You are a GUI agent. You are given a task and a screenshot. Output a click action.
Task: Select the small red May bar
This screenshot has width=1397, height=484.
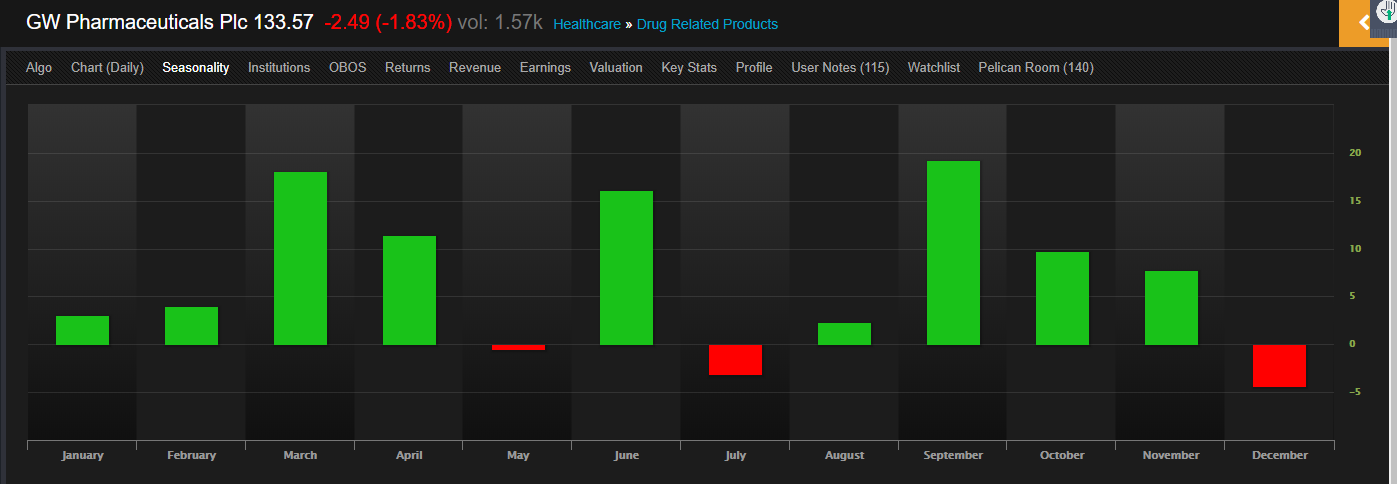(x=518, y=347)
